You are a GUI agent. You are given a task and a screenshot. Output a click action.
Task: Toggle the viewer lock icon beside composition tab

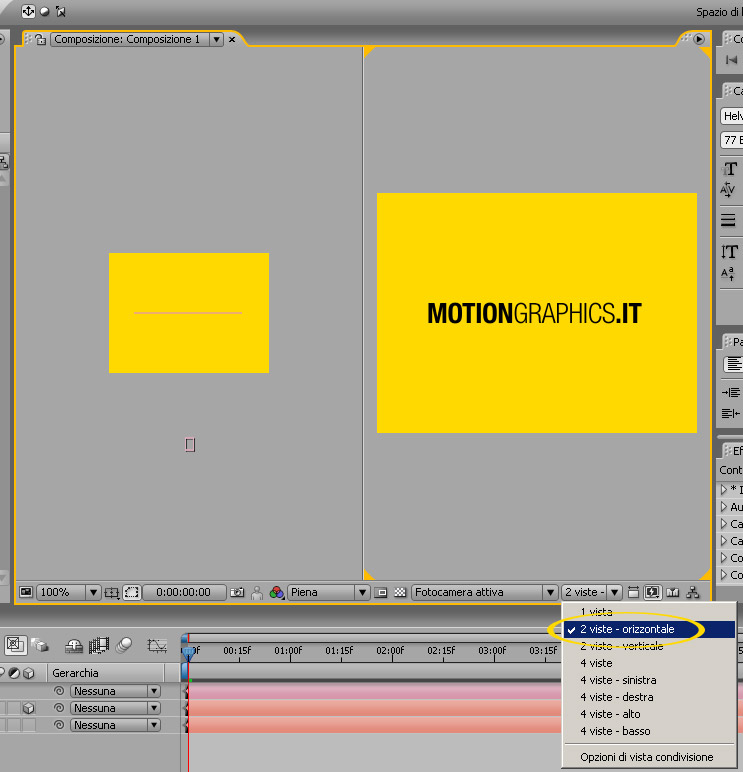point(40,39)
